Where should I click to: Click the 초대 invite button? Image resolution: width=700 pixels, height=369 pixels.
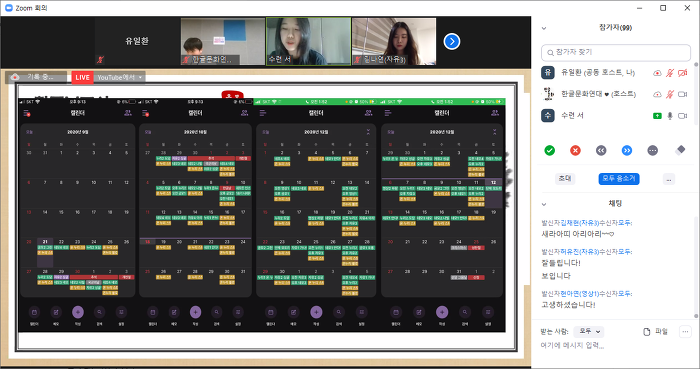(565, 178)
